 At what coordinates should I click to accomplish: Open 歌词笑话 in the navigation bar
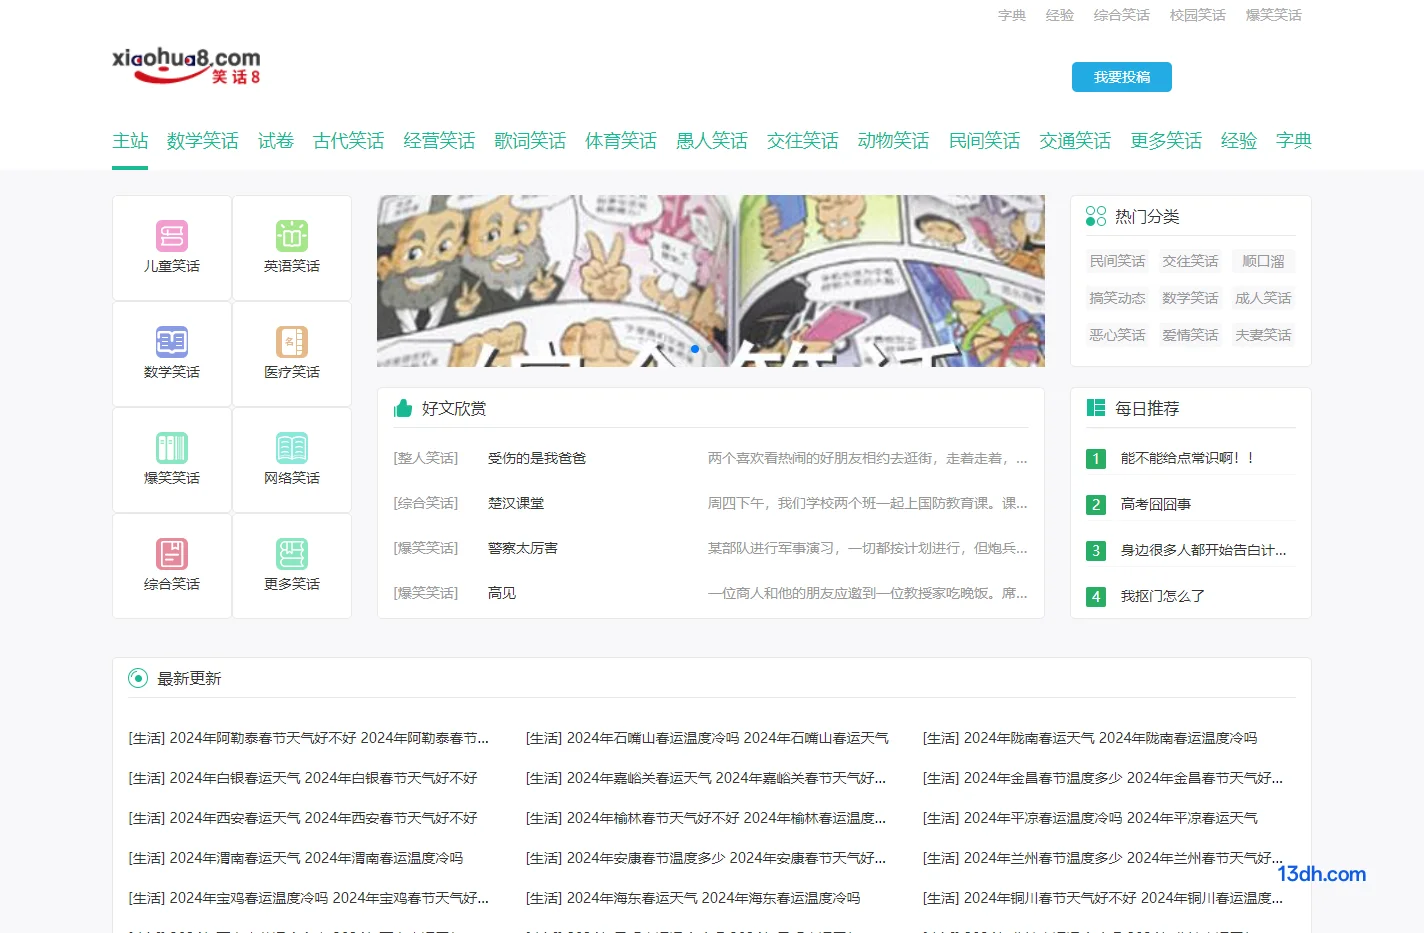click(x=530, y=141)
